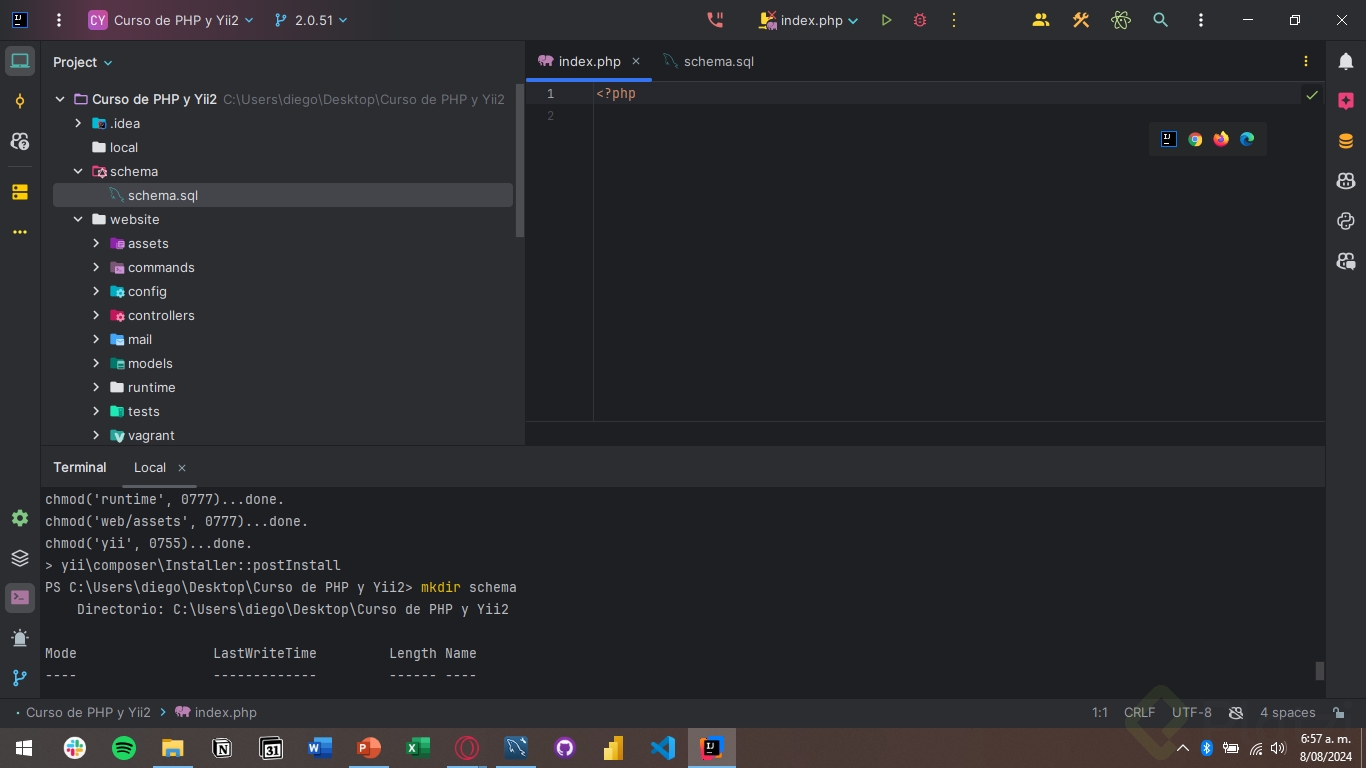
Task: Toggle the read-only lock icon in the status bar
Action: (1338, 713)
